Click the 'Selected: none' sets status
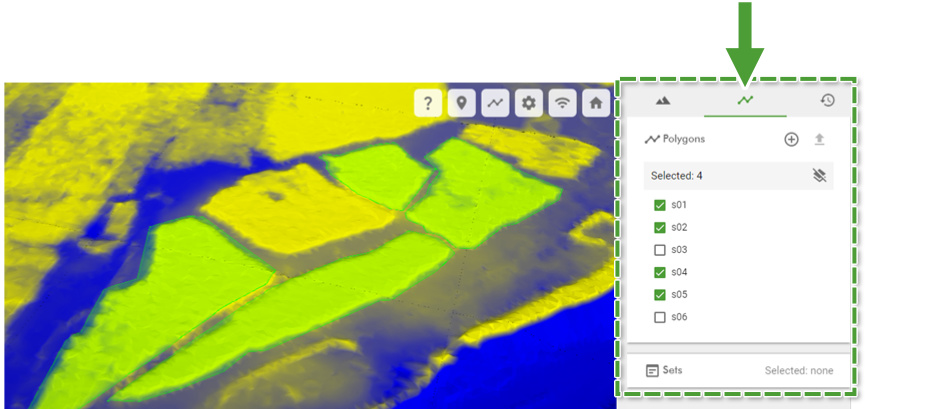Viewport: 931px width, 409px height. click(x=799, y=370)
